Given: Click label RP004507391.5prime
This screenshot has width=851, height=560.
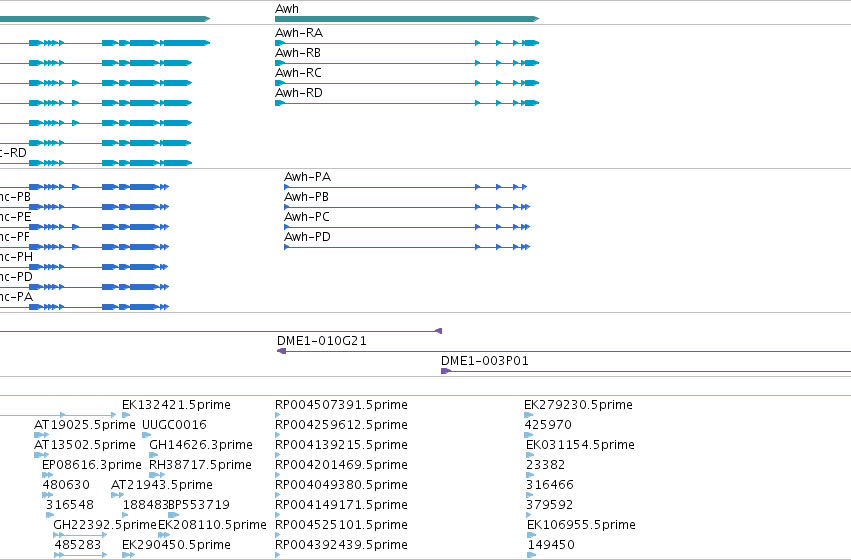Looking at the screenshot, I should tap(341, 405).
